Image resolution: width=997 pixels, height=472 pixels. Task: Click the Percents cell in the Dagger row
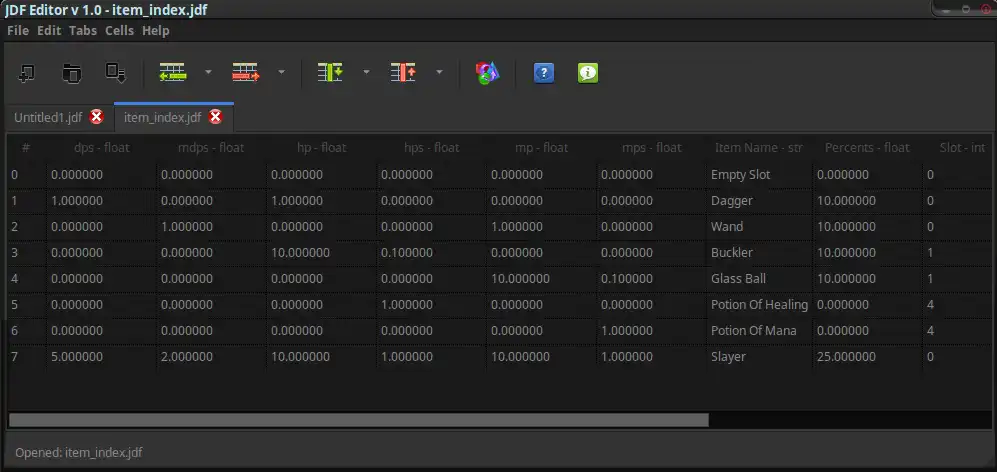tap(867, 200)
